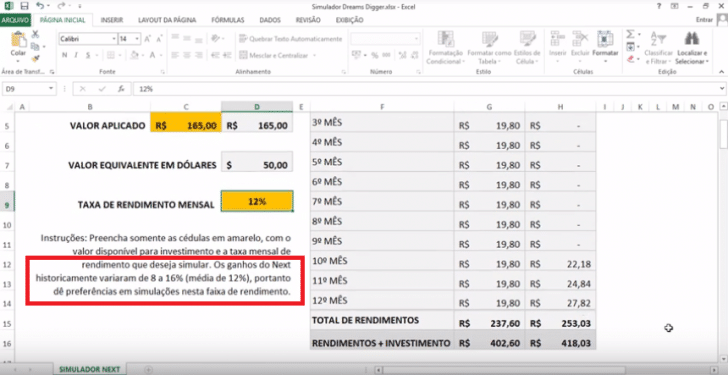Toggle bold (N) formatting
Image resolution: width=728 pixels, height=375 pixels.
[65, 55]
